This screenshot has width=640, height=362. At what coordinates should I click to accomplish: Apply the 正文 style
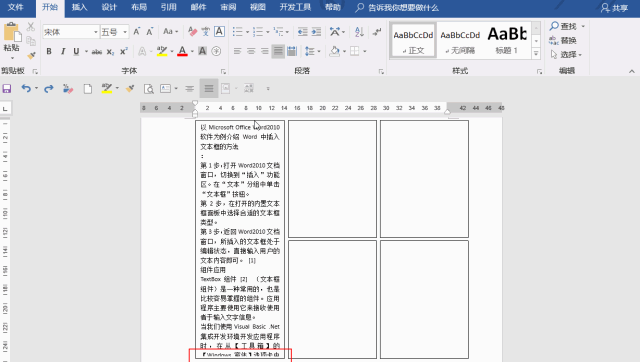[413, 40]
